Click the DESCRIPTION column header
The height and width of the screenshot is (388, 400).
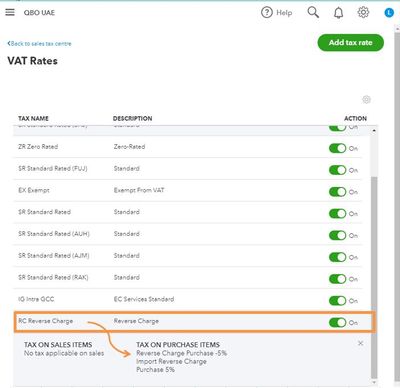pos(132,118)
